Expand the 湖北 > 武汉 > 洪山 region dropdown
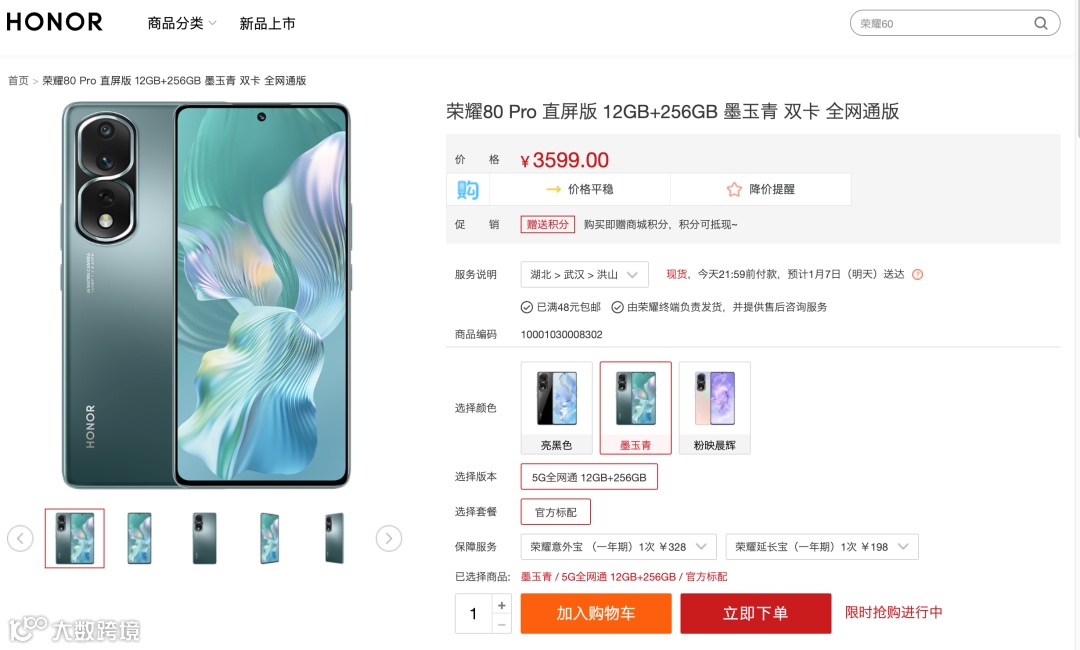The height and width of the screenshot is (650, 1080). tap(584, 274)
